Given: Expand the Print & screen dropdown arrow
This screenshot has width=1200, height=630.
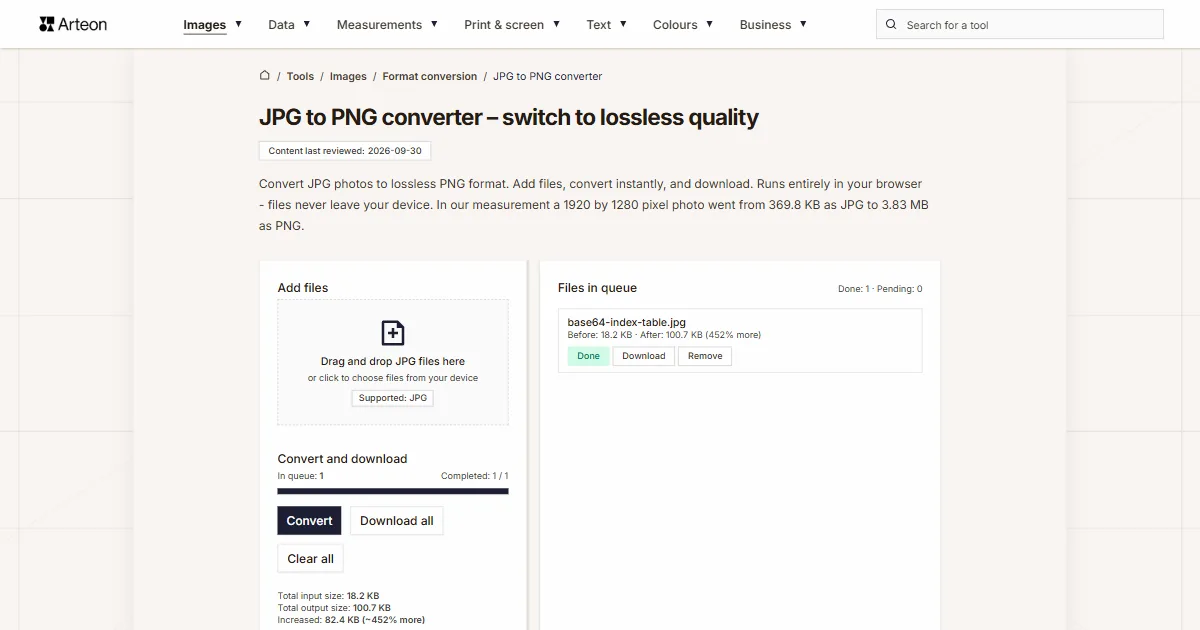Looking at the screenshot, I should point(556,24).
